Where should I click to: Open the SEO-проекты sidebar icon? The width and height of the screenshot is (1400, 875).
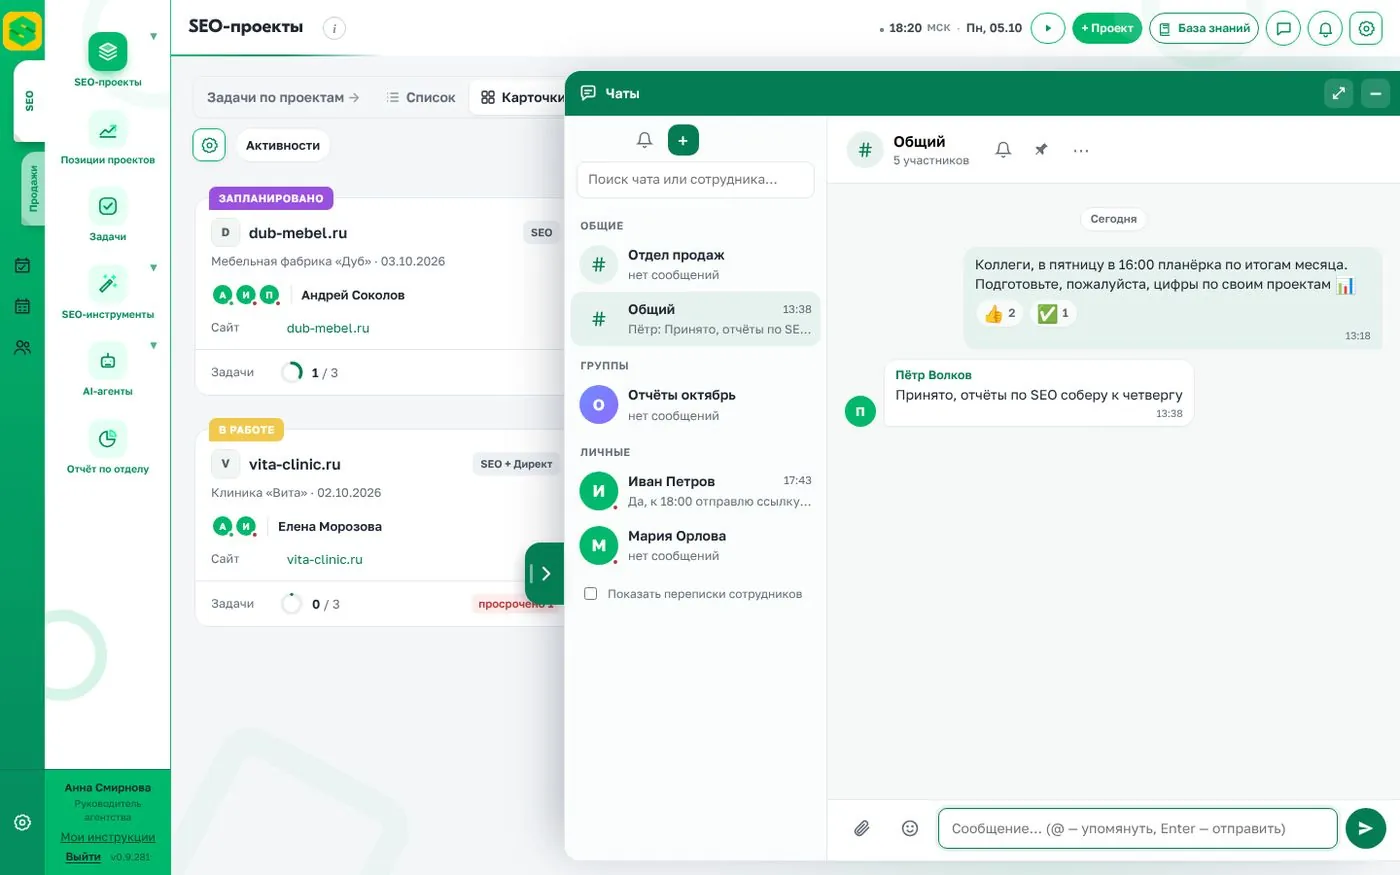(x=108, y=52)
